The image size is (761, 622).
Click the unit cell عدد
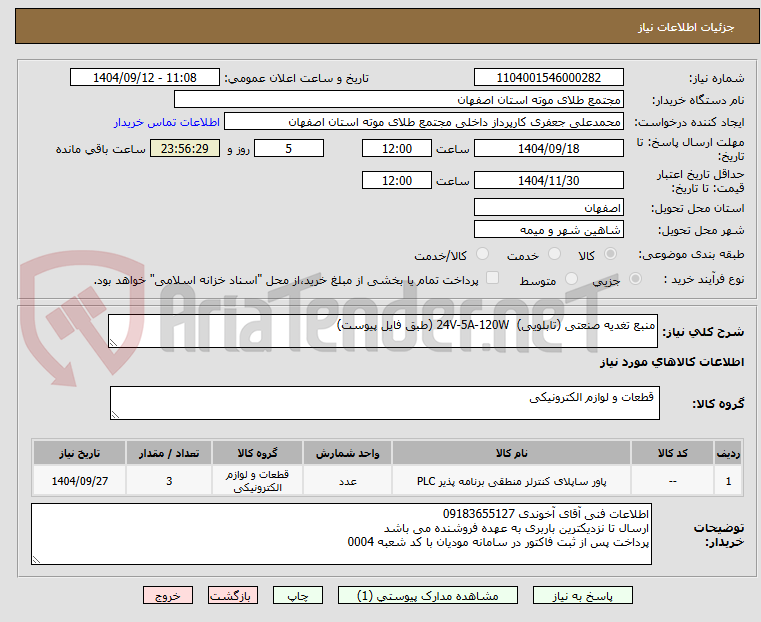pyautogui.click(x=347, y=481)
